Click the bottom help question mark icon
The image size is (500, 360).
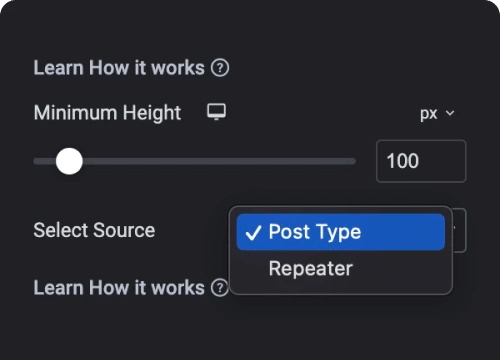click(x=220, y=288)
